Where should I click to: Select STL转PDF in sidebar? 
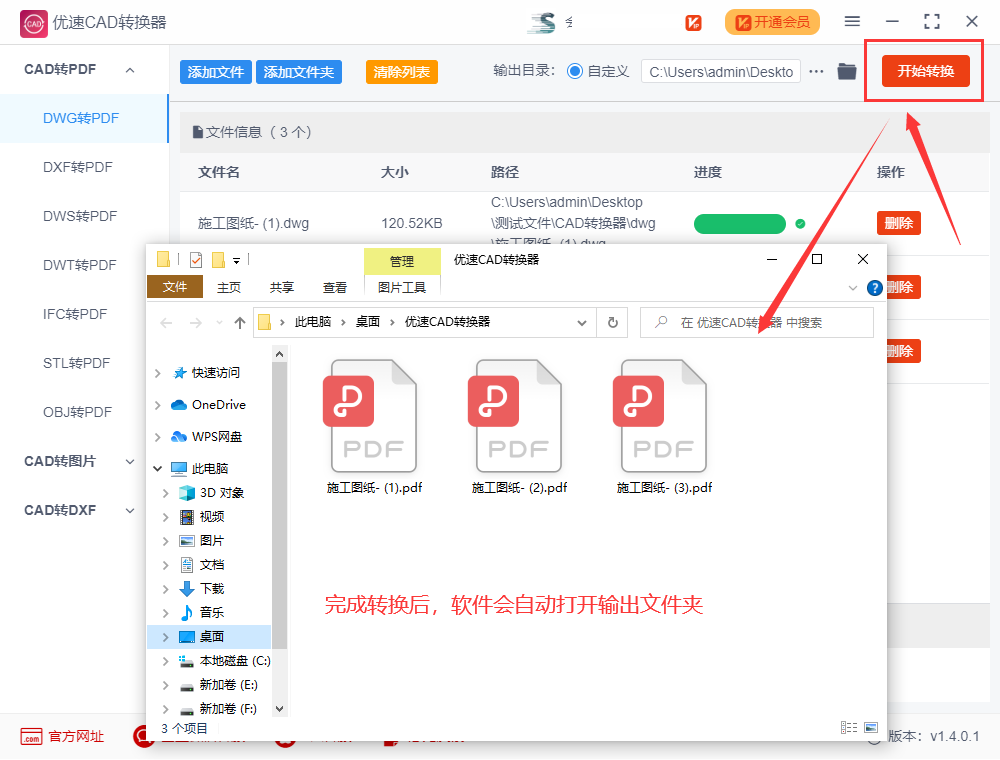(x=77, y=363)
